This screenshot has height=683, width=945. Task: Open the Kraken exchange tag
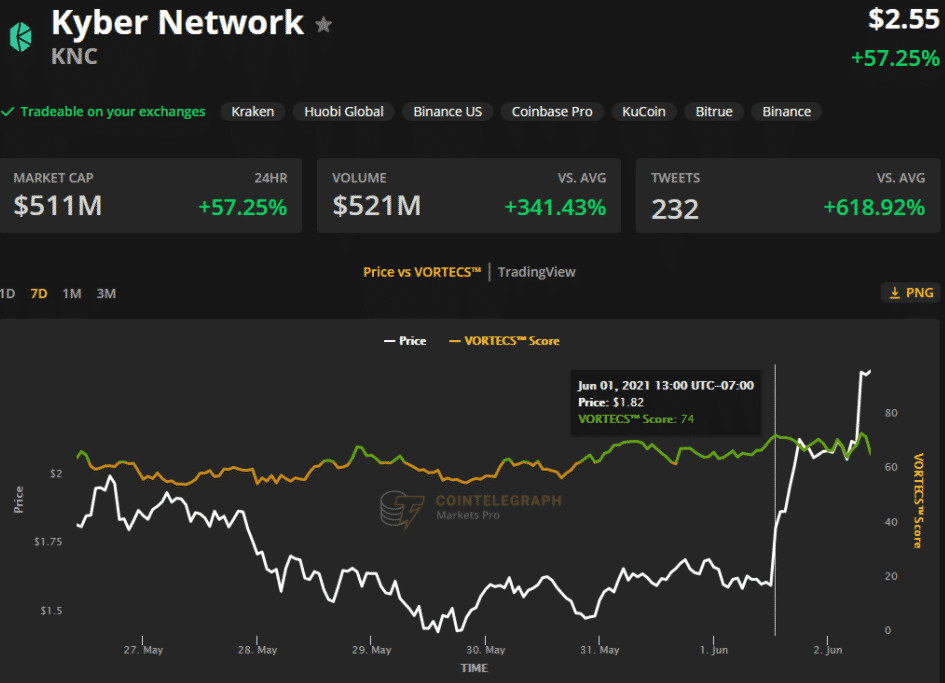(x=253, y=112)
